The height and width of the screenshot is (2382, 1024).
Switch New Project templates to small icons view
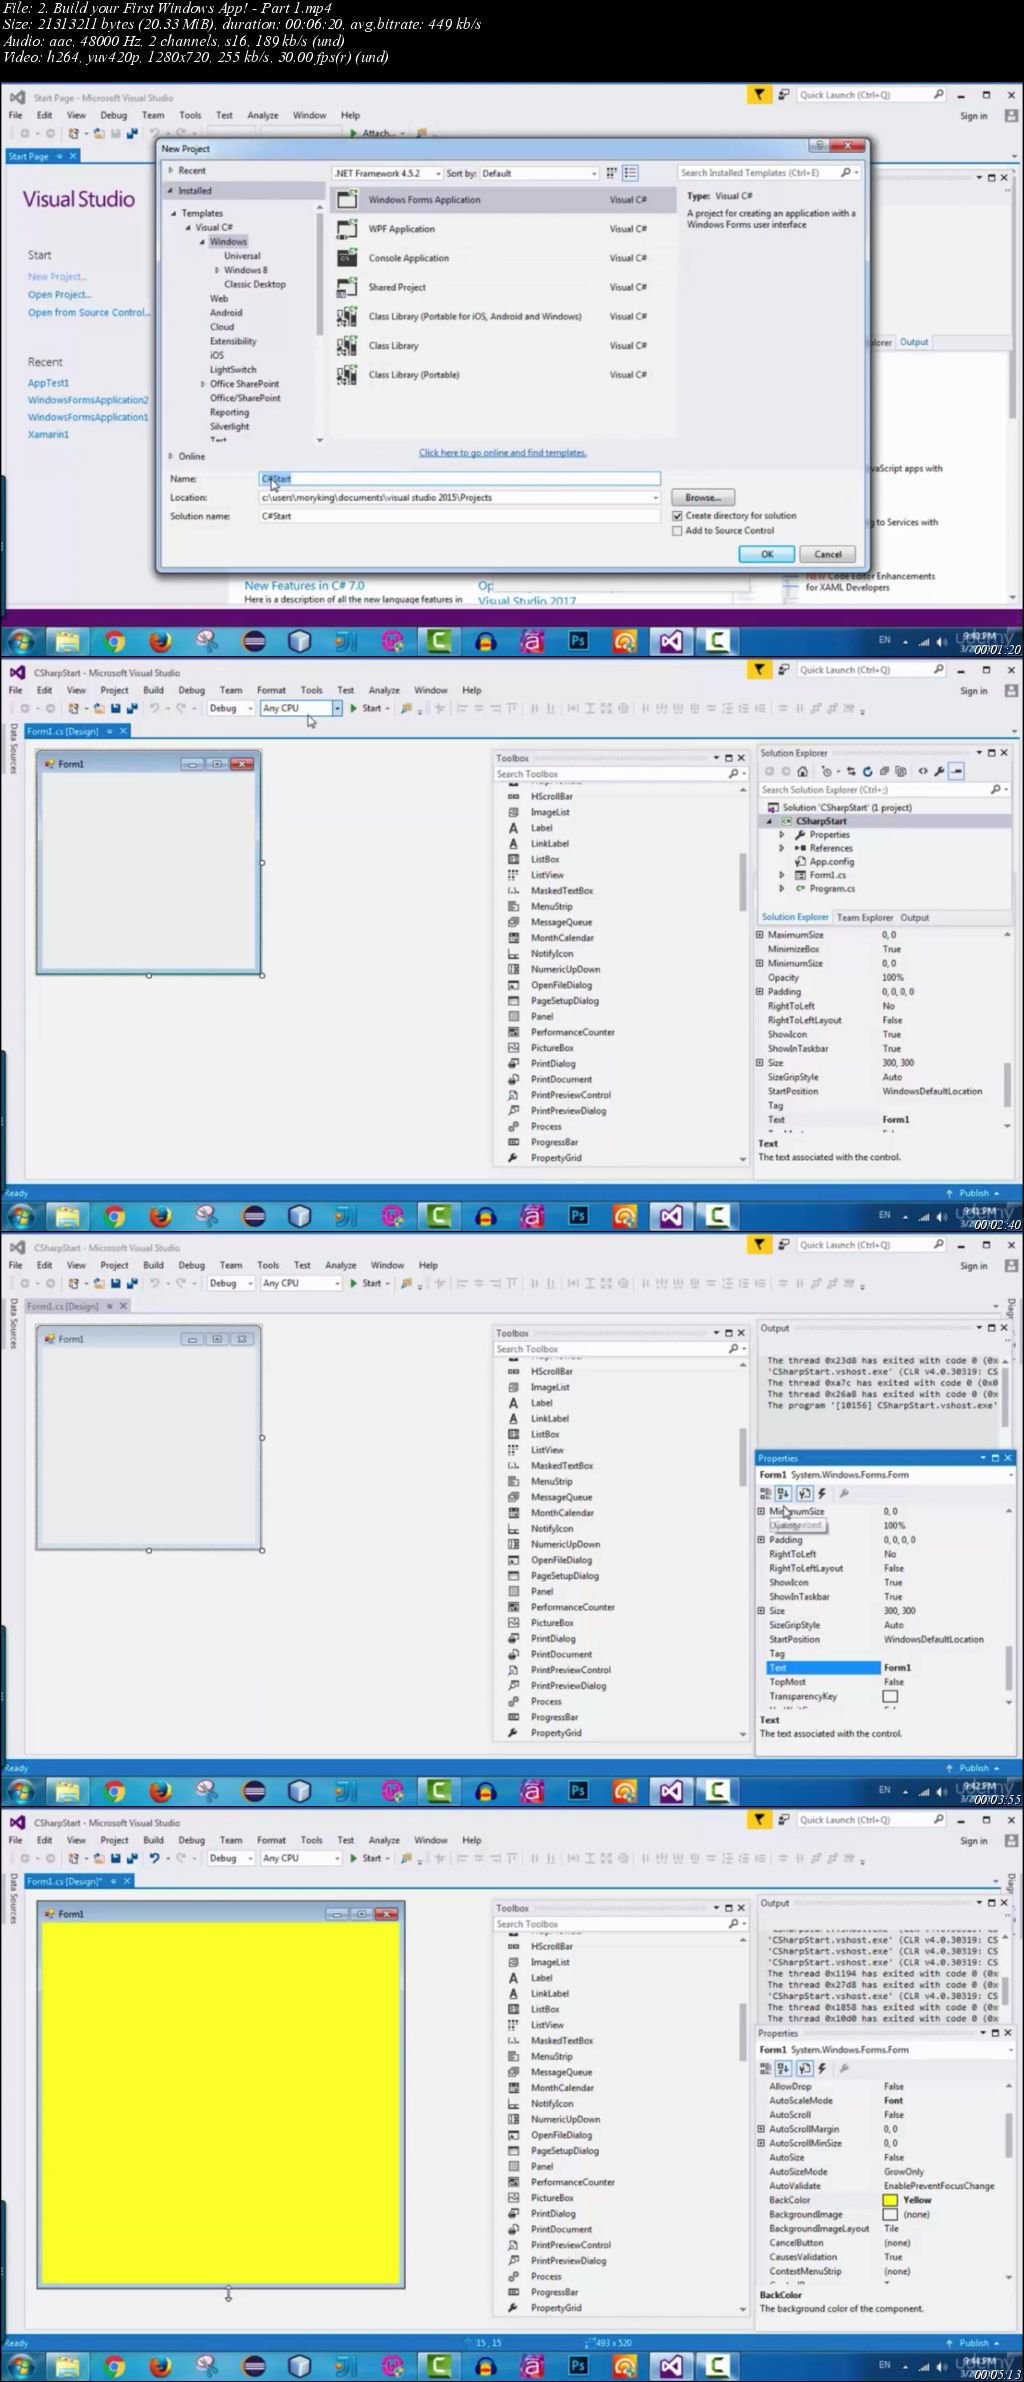[x=611, y=173]
